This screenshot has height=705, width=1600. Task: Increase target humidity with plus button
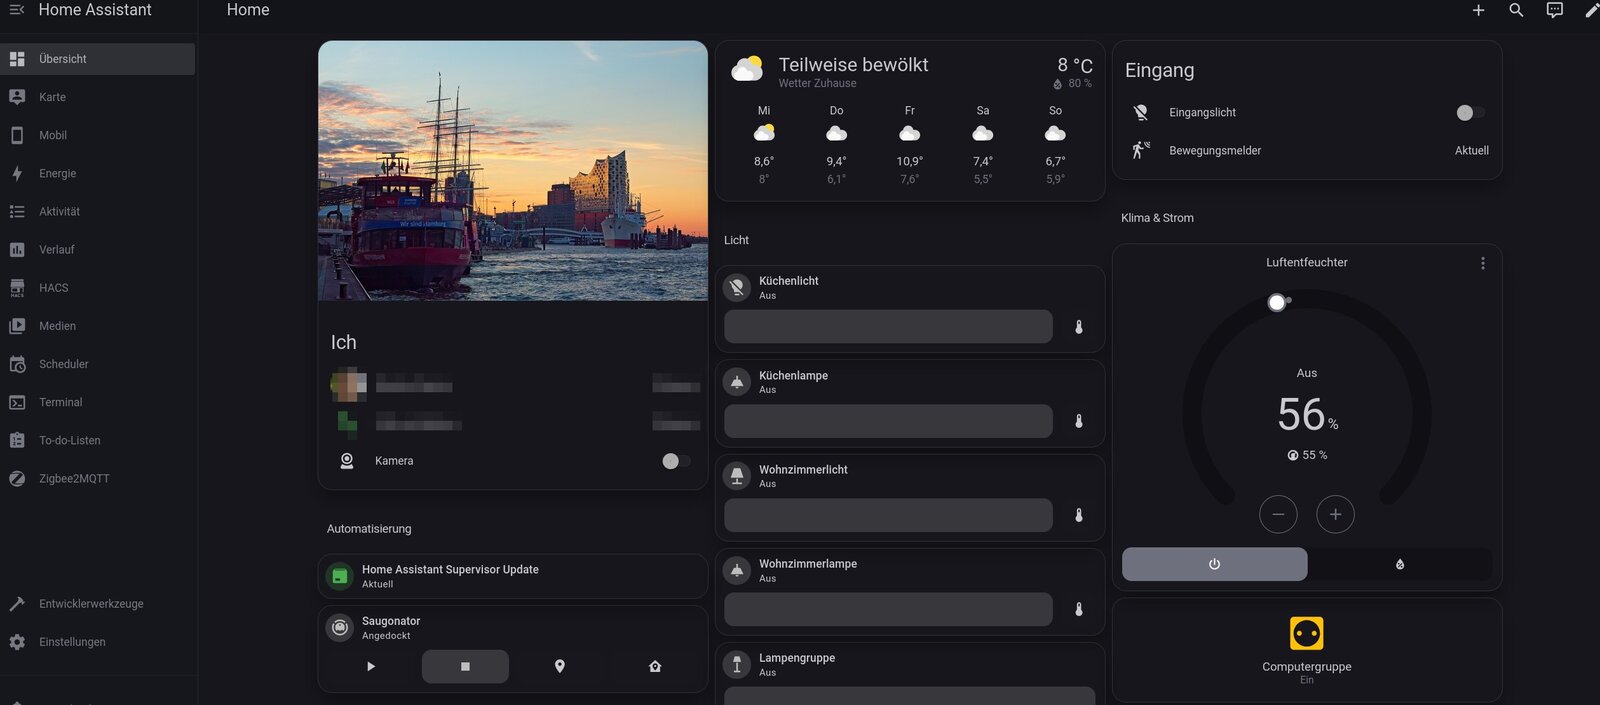coord(1335,514)
